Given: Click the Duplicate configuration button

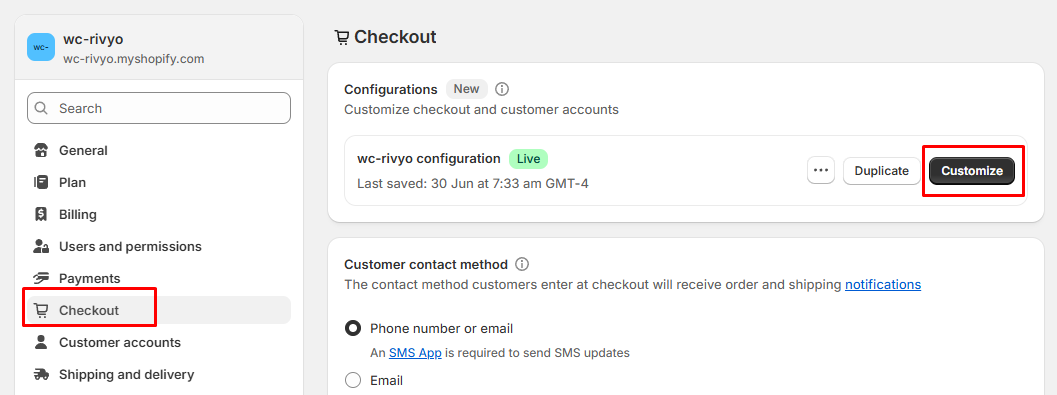Looking at the screenshot, I should (x=881, y=171).
